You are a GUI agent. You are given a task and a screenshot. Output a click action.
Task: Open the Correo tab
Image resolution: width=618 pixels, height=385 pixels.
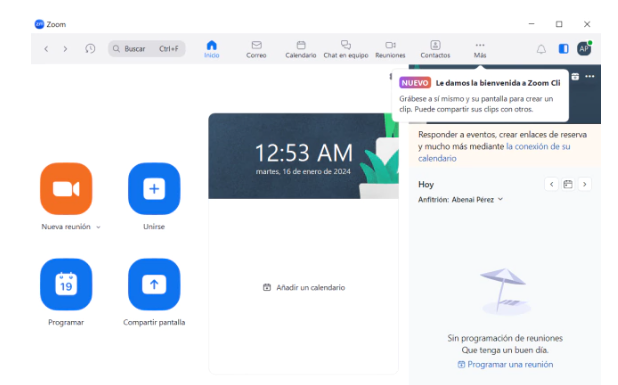[256, 49]
